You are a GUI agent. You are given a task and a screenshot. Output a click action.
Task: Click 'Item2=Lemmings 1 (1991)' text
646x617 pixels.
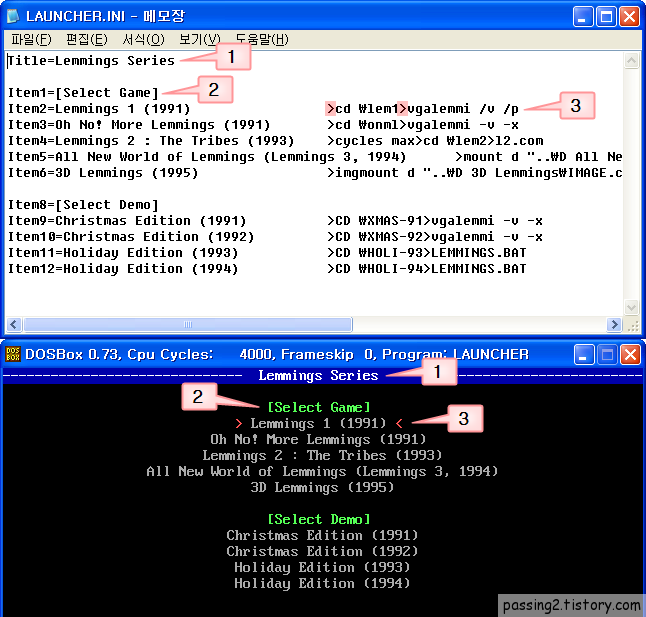pyautogui.click(x=99, y=109)
